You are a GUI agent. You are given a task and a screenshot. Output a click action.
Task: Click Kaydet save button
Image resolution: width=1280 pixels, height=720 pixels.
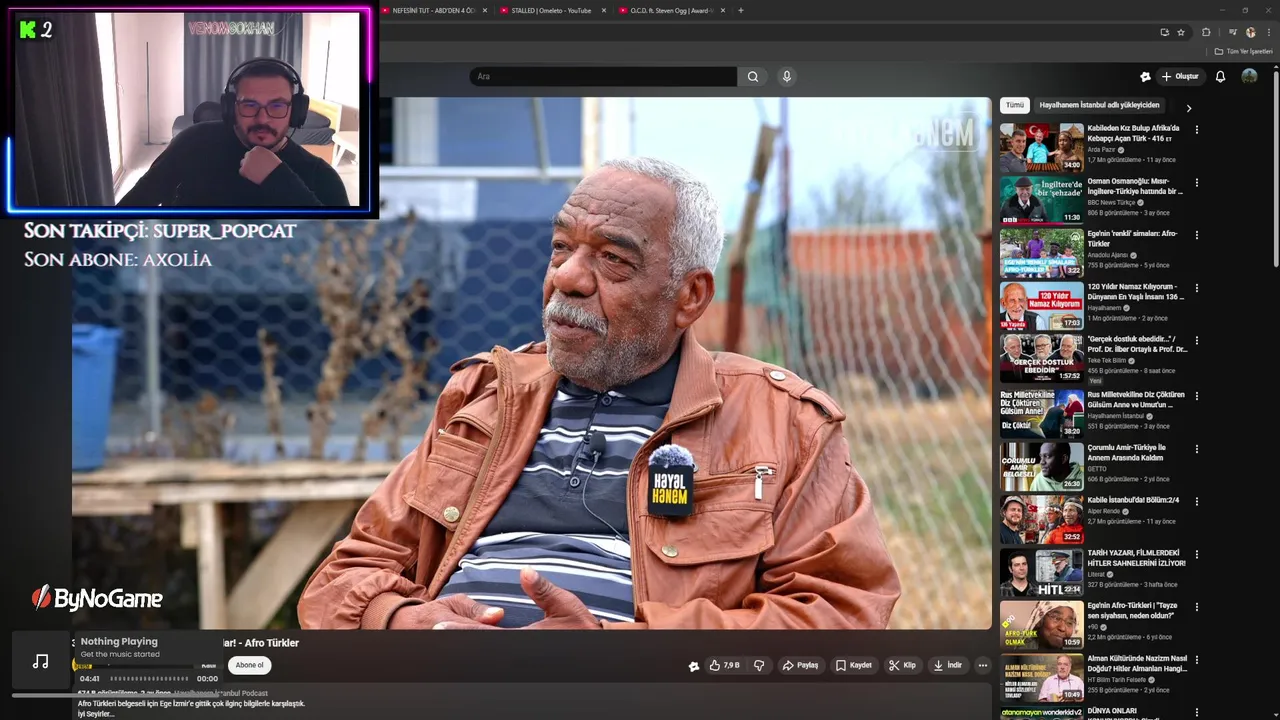(x=854, y=665)
